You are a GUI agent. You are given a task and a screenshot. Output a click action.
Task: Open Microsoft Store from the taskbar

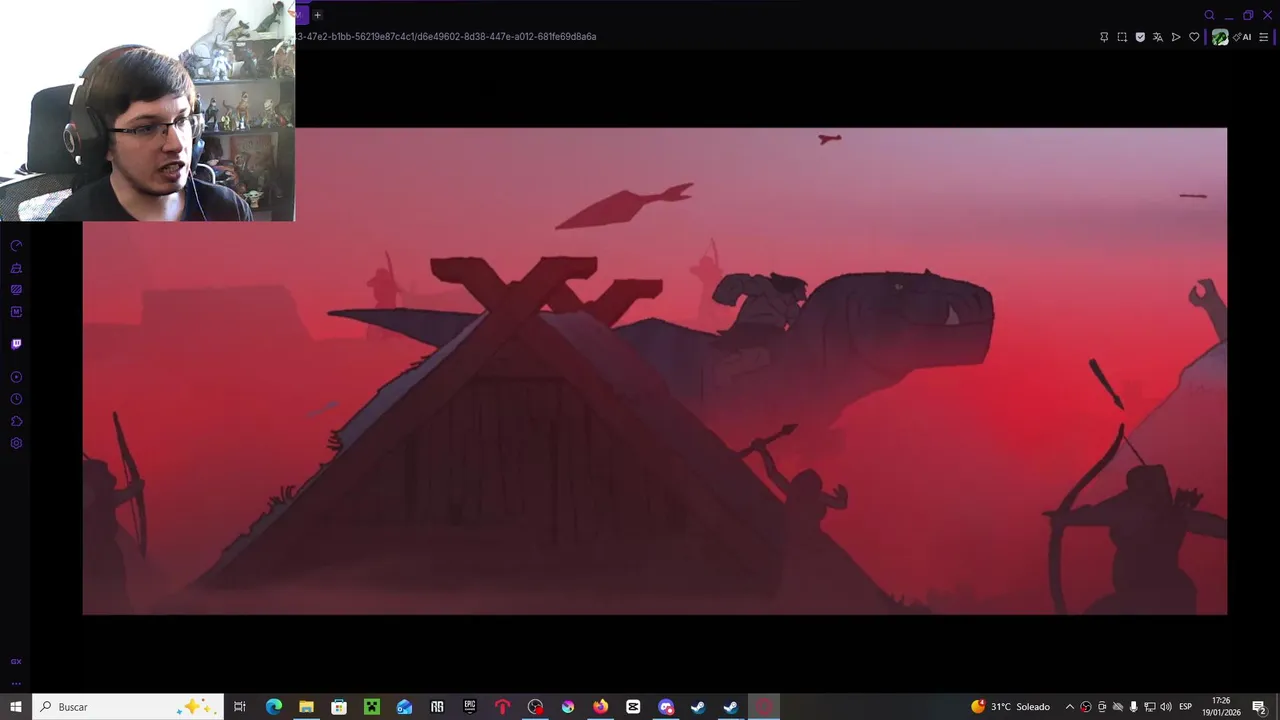339,707
